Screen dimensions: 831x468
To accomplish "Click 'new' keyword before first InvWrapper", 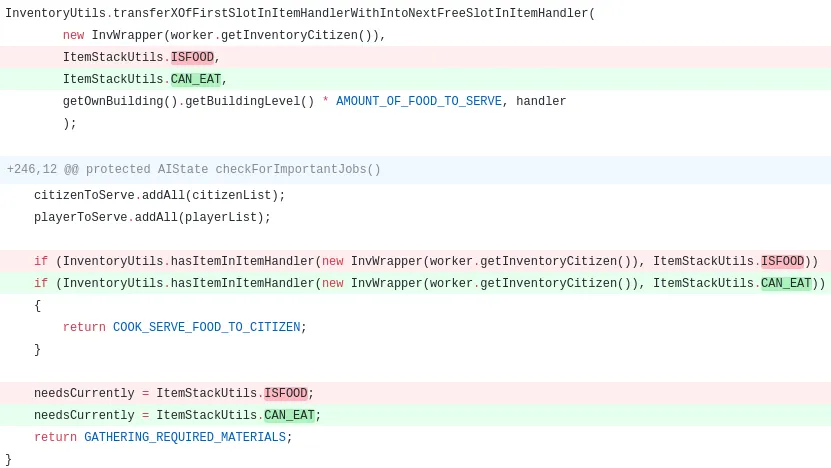I will pos(74,36).
